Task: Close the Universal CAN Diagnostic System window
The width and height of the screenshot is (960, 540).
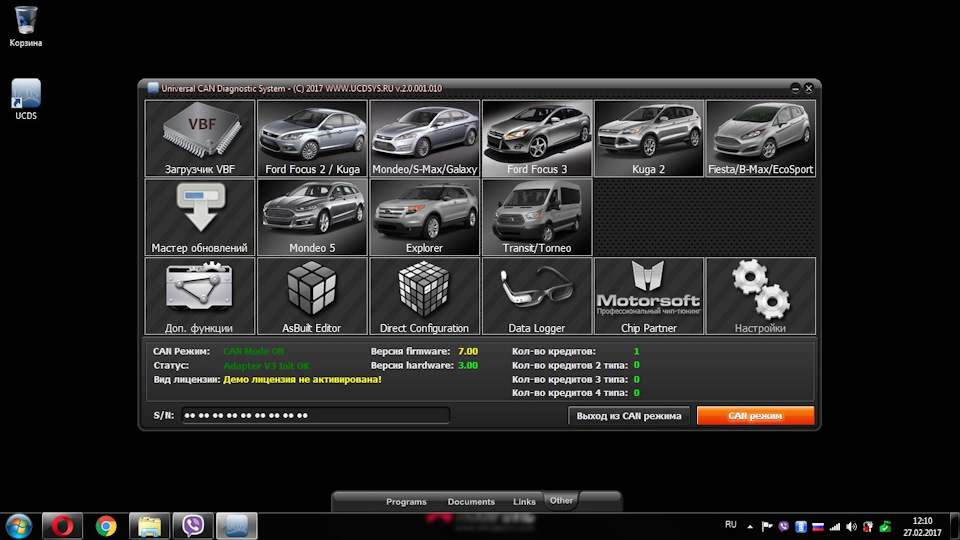Action: coord(808,88)
